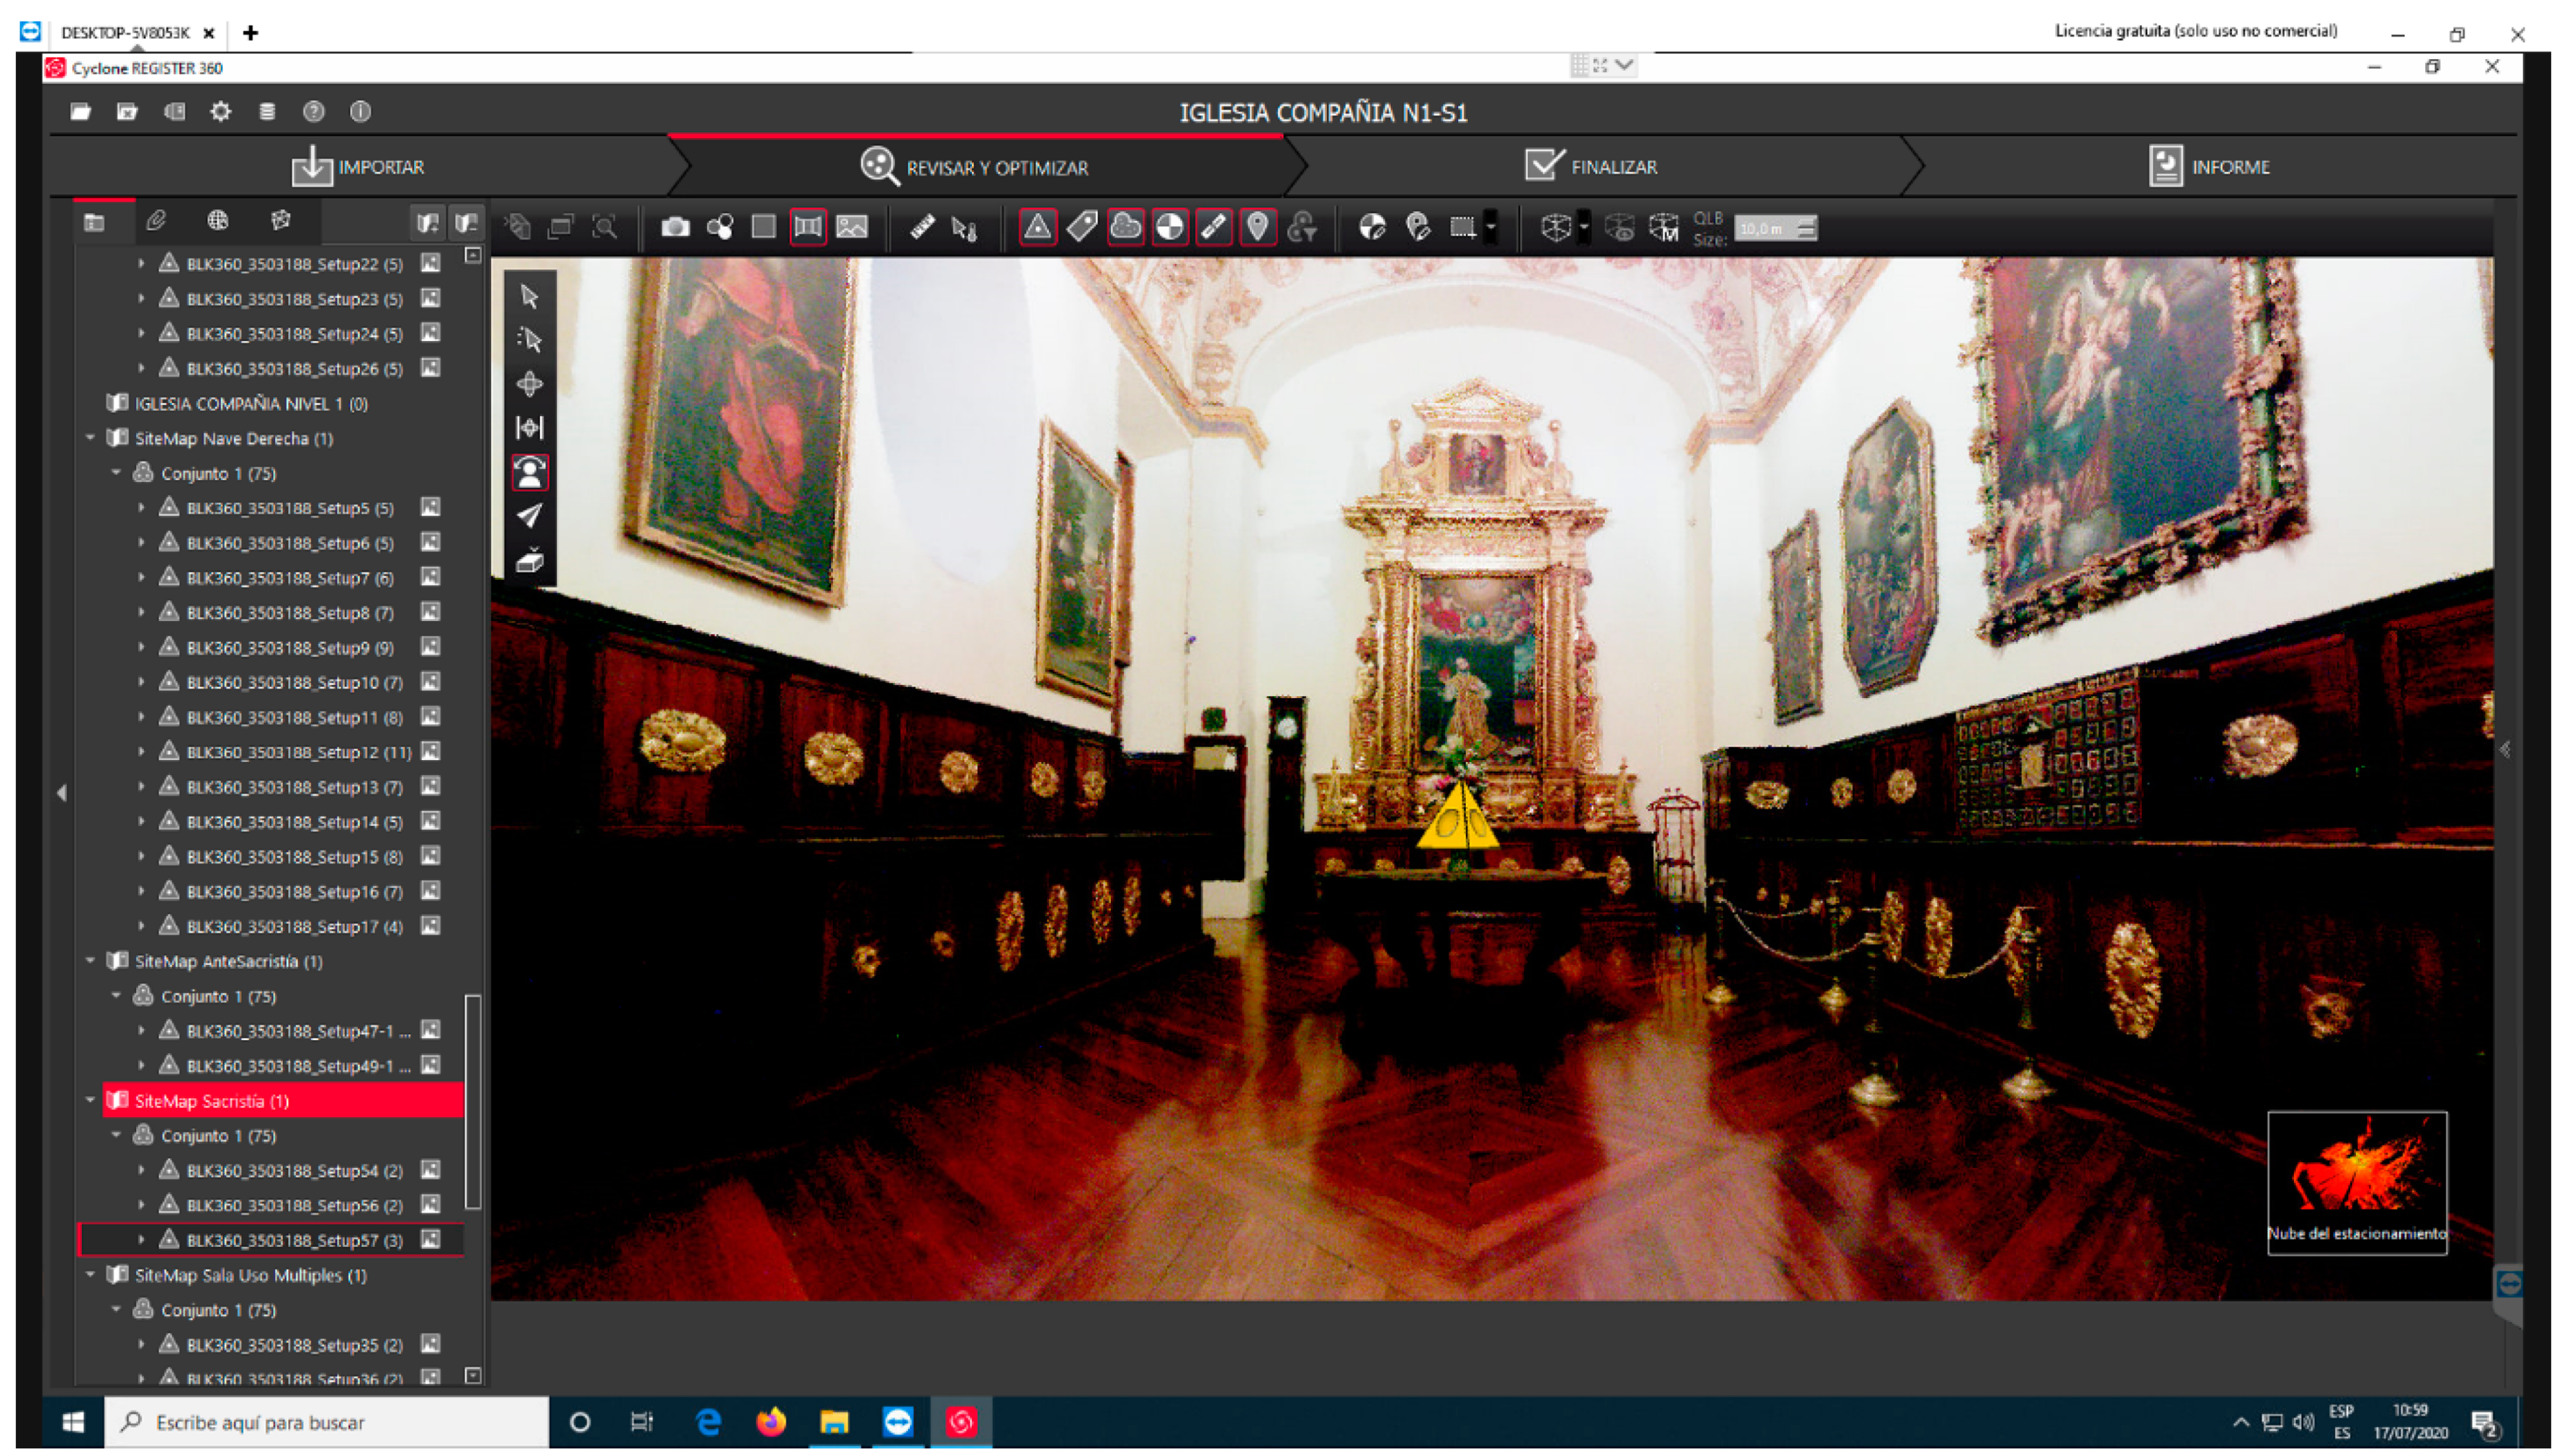Click the location pin icon
The width and height of the screenshot is (2567, 1456).
click(x=1257, y=227)
